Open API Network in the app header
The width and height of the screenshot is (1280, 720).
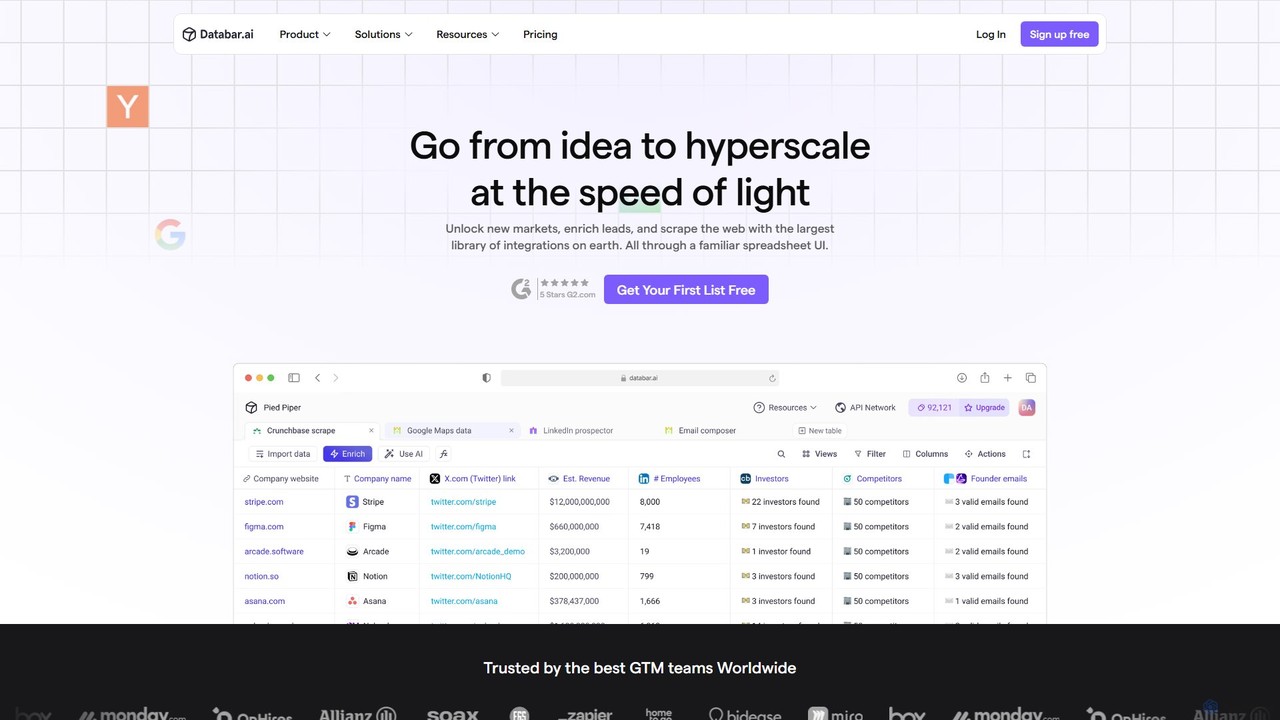coord(866,407)
